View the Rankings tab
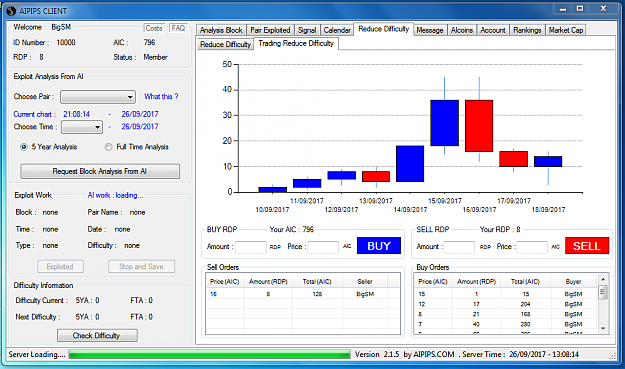Screen dimensions: 625x369 (527, 30)
